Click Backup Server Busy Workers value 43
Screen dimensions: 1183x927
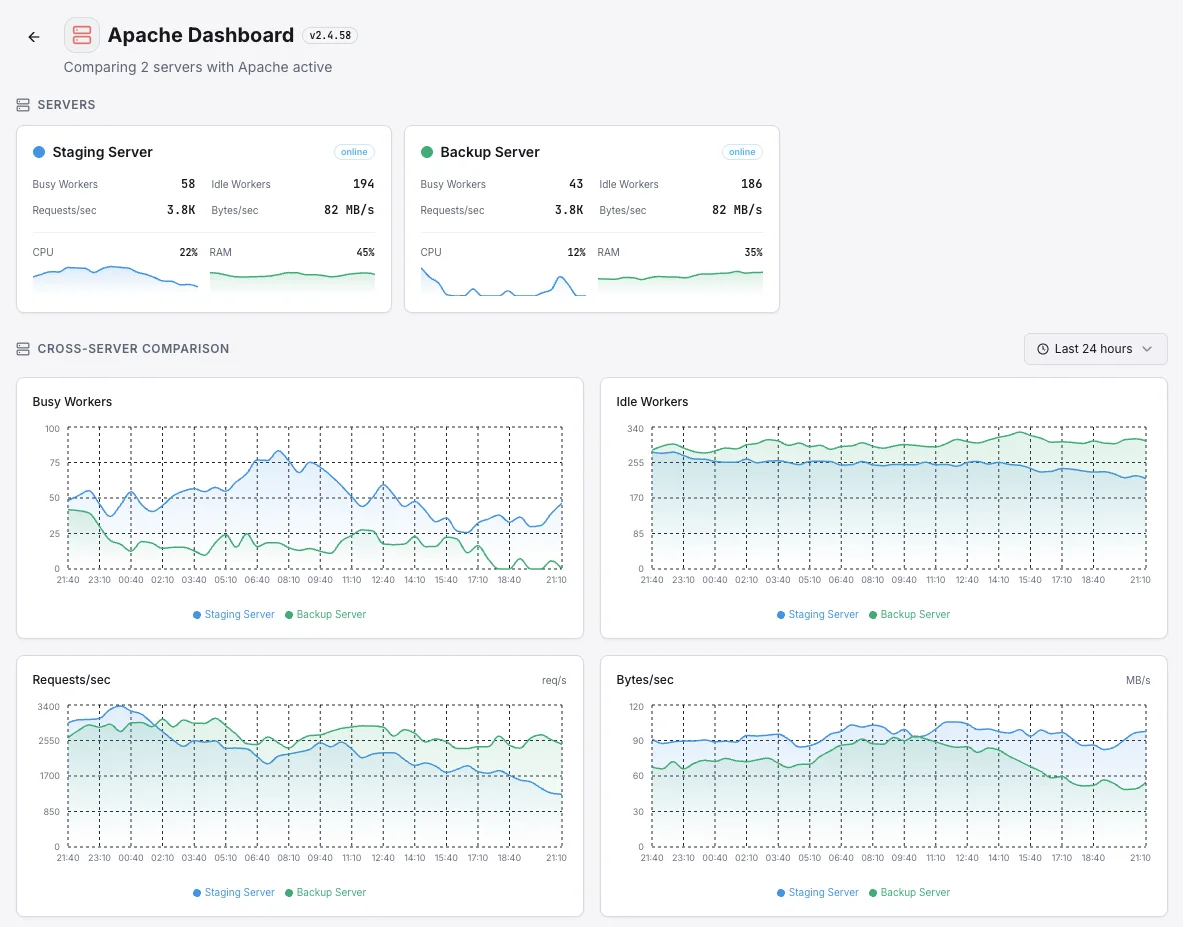576,184
